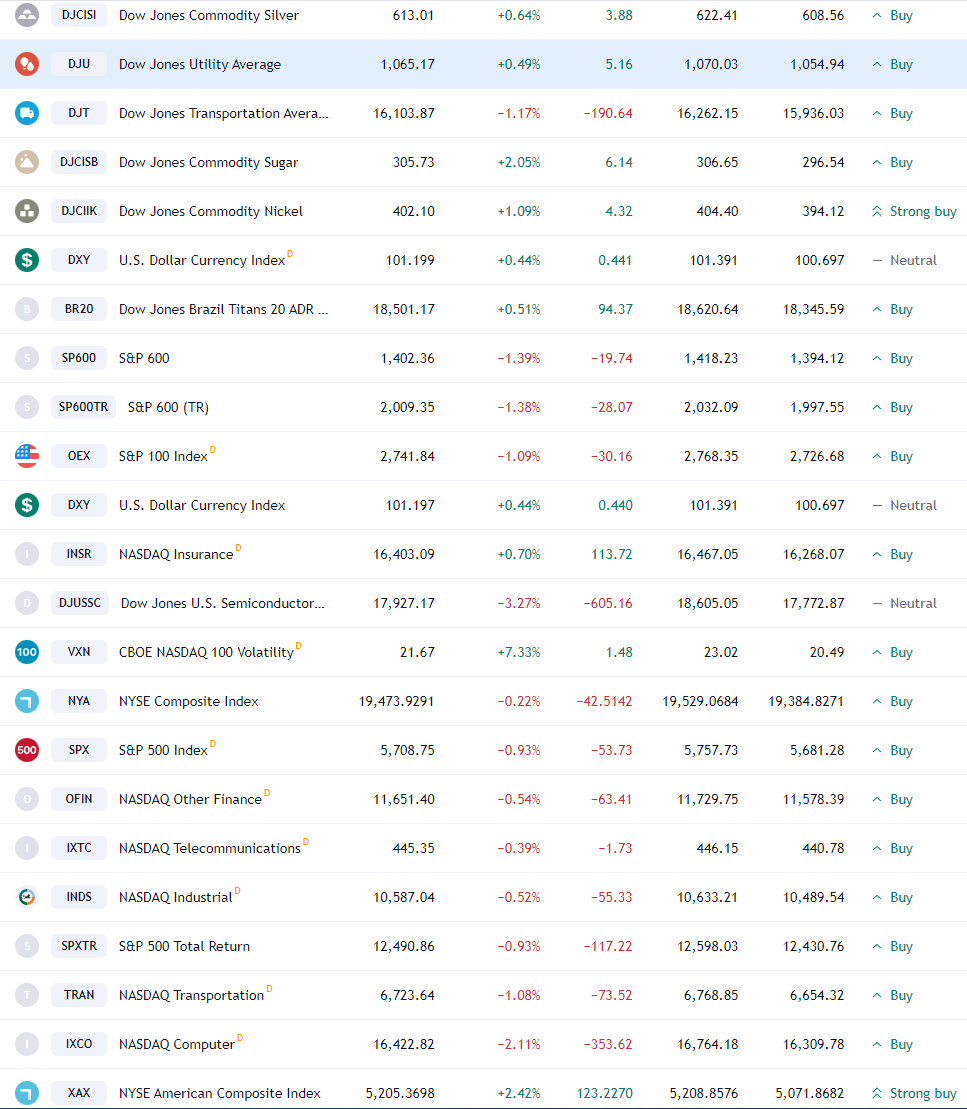967x1109 pixels.
Task: Open NASDAQ Computer link
Action: 177,1045
